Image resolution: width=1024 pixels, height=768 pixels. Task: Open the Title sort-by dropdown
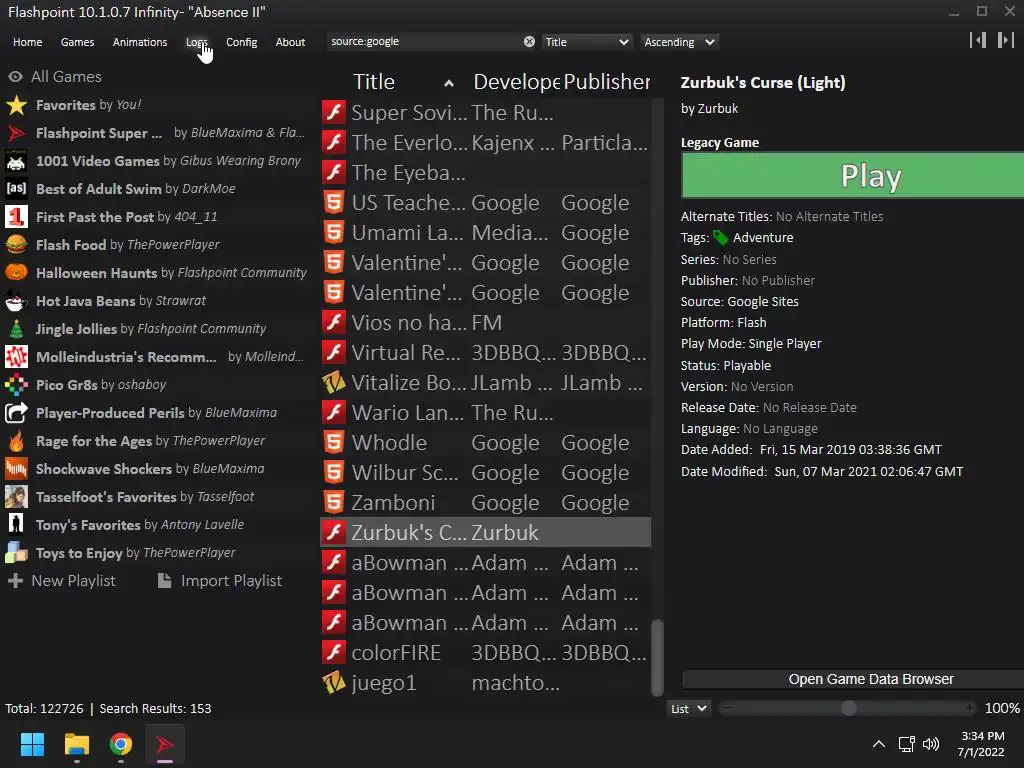tap(586, 42)
